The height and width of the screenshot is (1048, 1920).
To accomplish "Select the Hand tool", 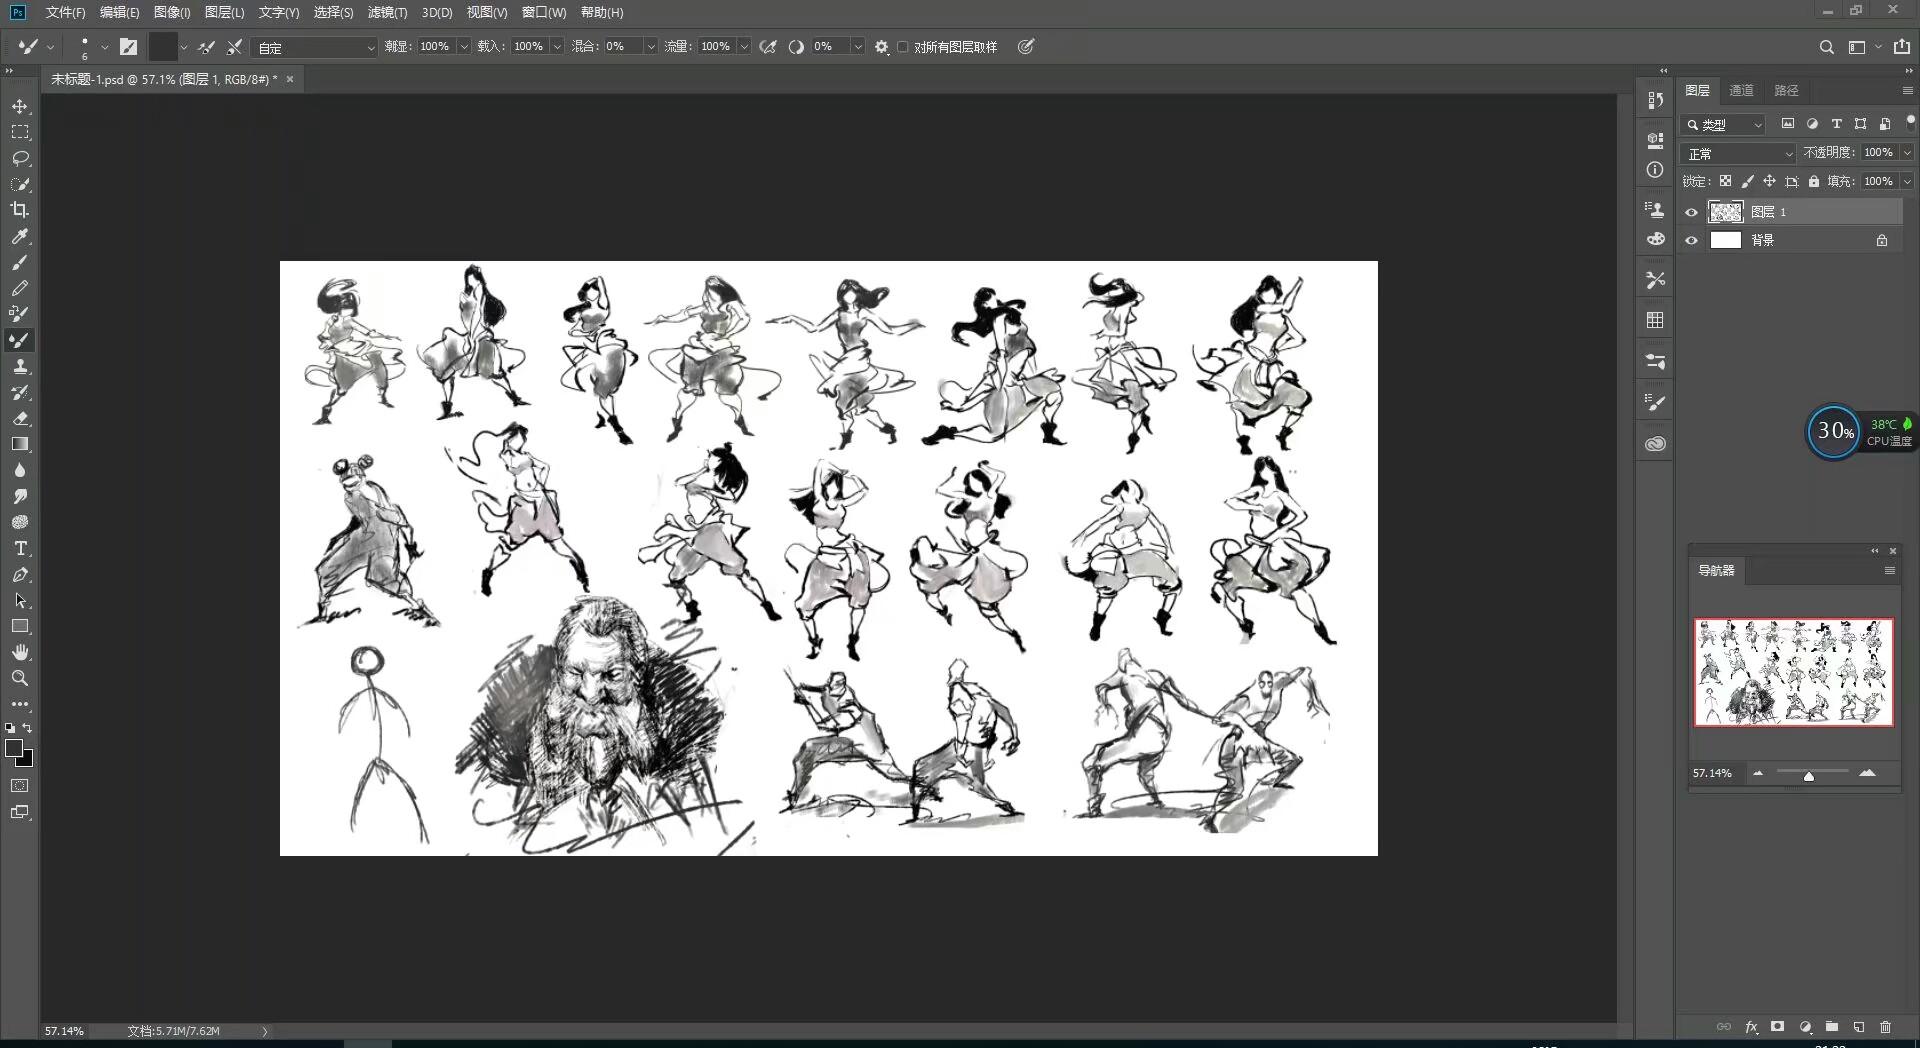I will (x=20, y=652).
